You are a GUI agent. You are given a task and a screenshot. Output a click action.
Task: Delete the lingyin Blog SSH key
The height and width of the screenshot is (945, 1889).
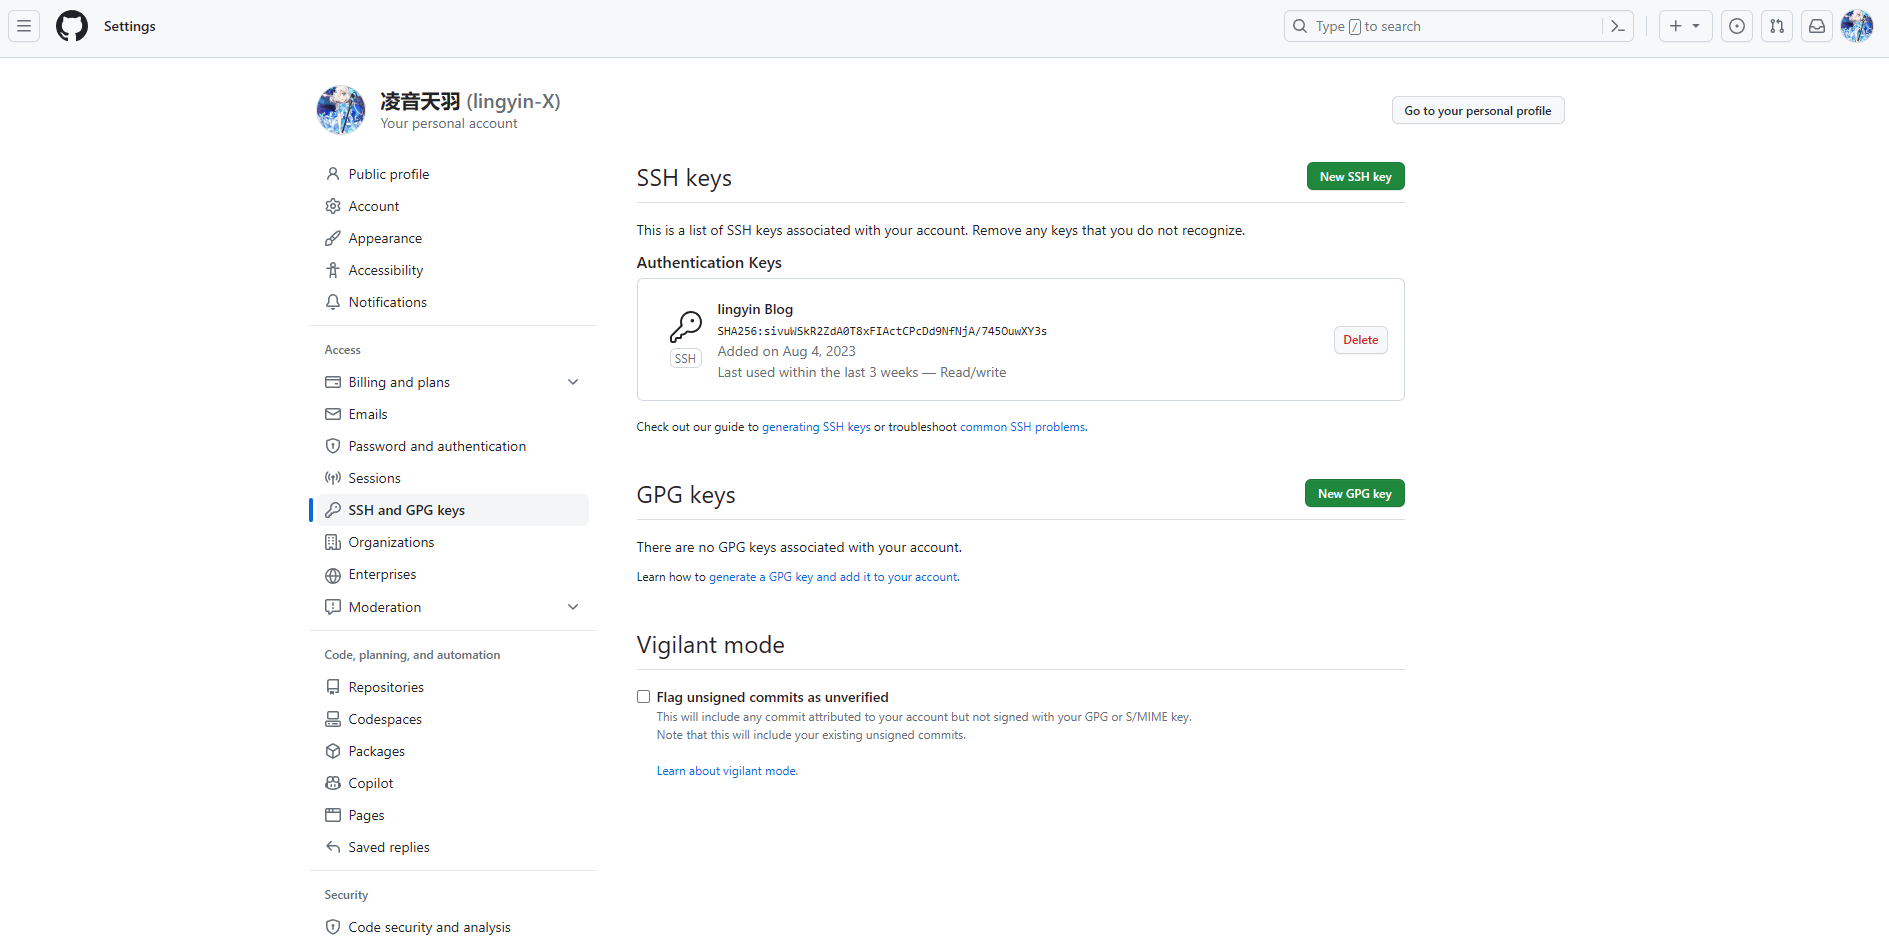1360,340
